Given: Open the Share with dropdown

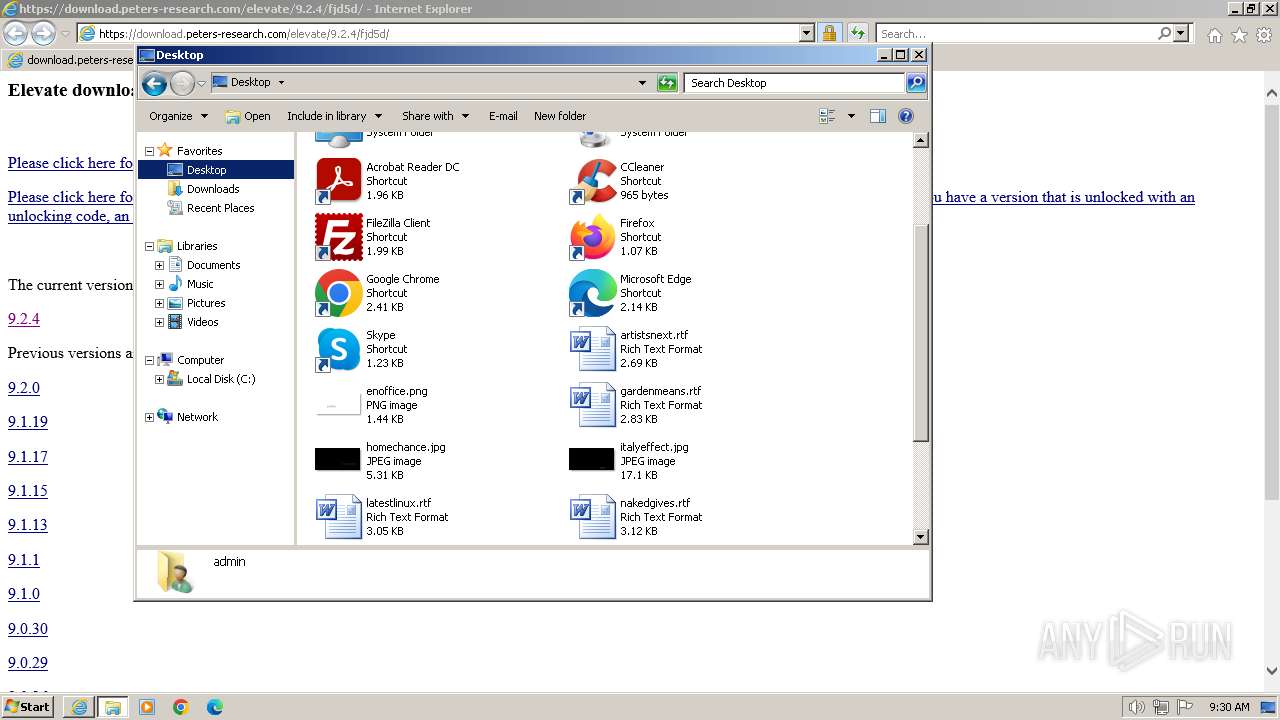Looking at the screenshot, I should [x=435, y=116].
